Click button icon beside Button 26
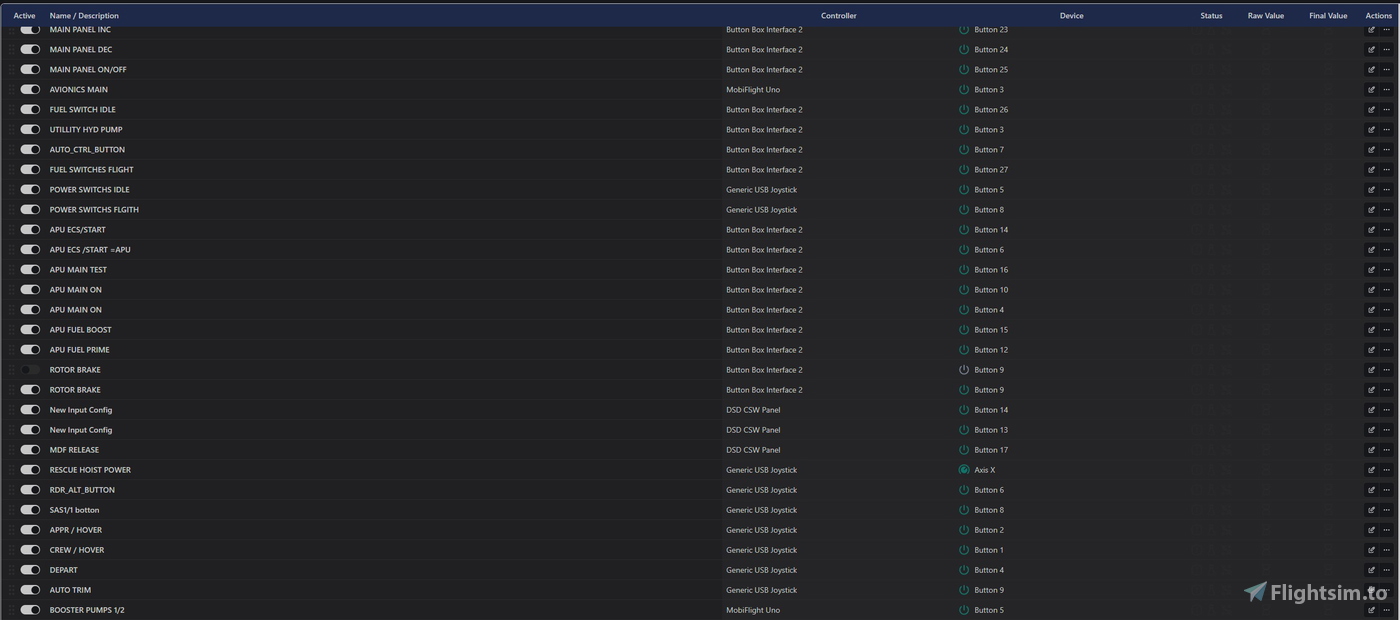Viewport: 1400px width, 620px height. [964, 110]
